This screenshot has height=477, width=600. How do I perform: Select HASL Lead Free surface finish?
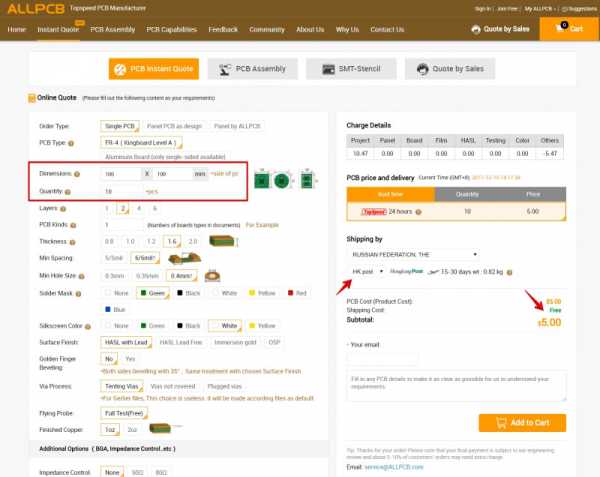(181, 342)
